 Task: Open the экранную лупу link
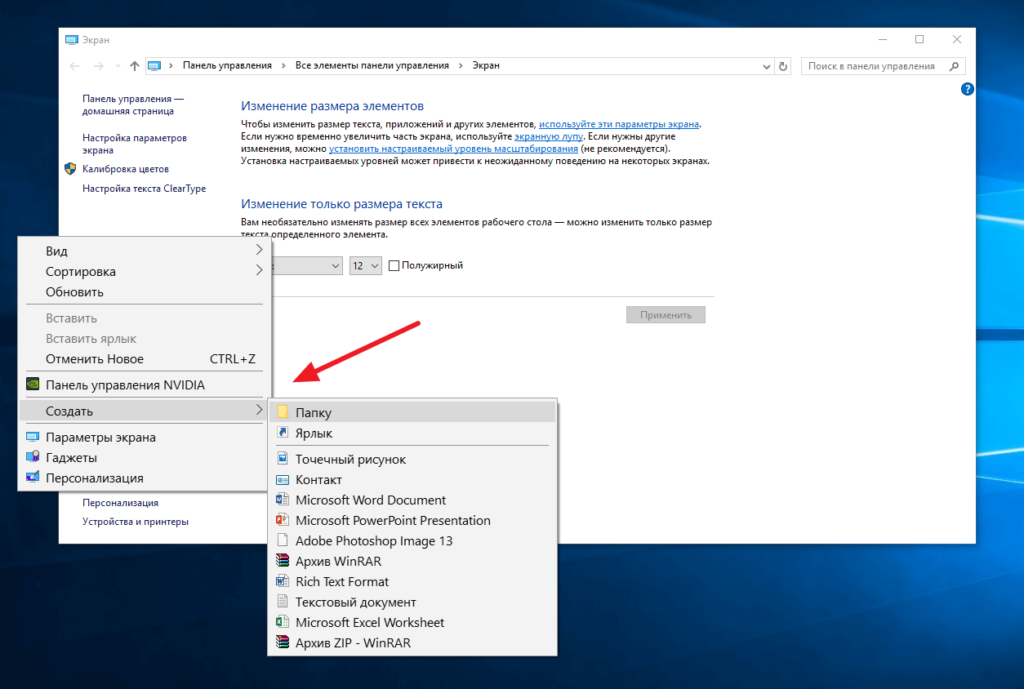pyautogui.click(x=549, y=136)
